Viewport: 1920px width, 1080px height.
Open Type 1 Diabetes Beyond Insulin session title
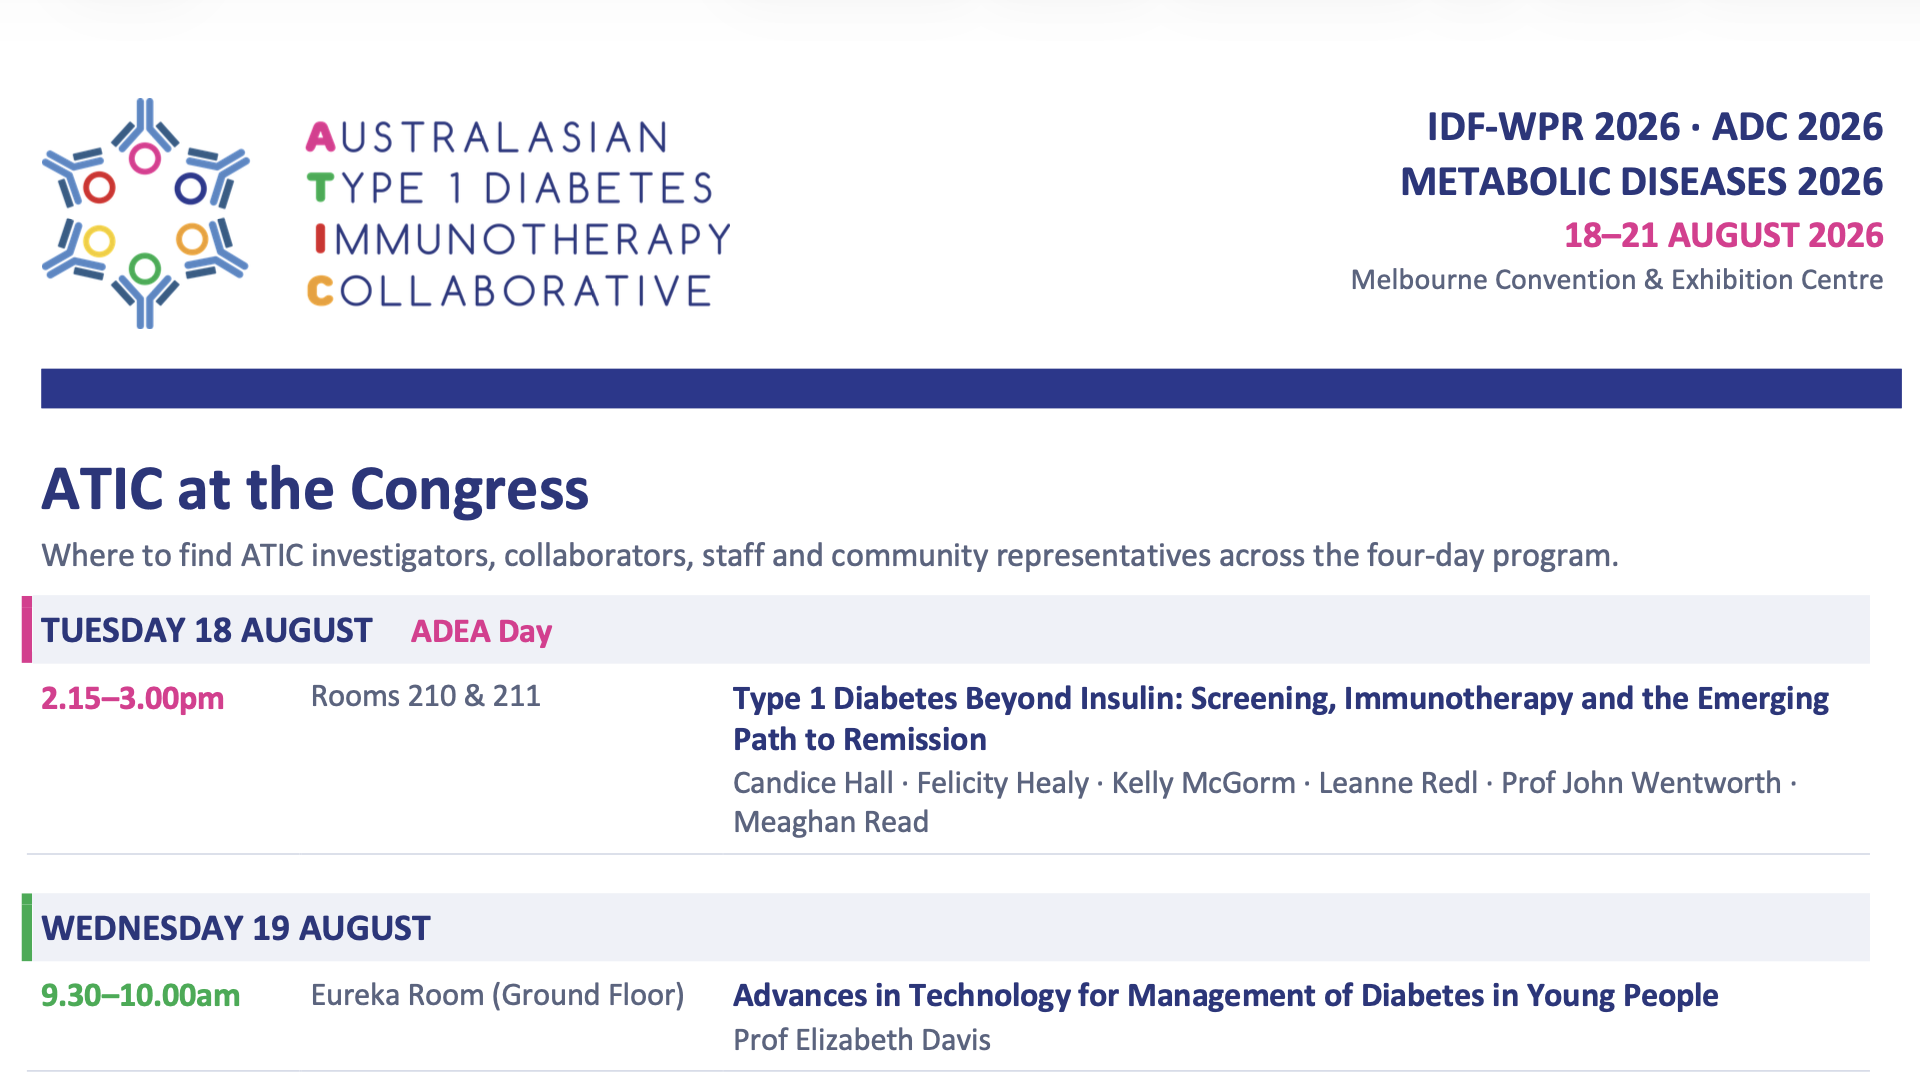(1281, 718)
